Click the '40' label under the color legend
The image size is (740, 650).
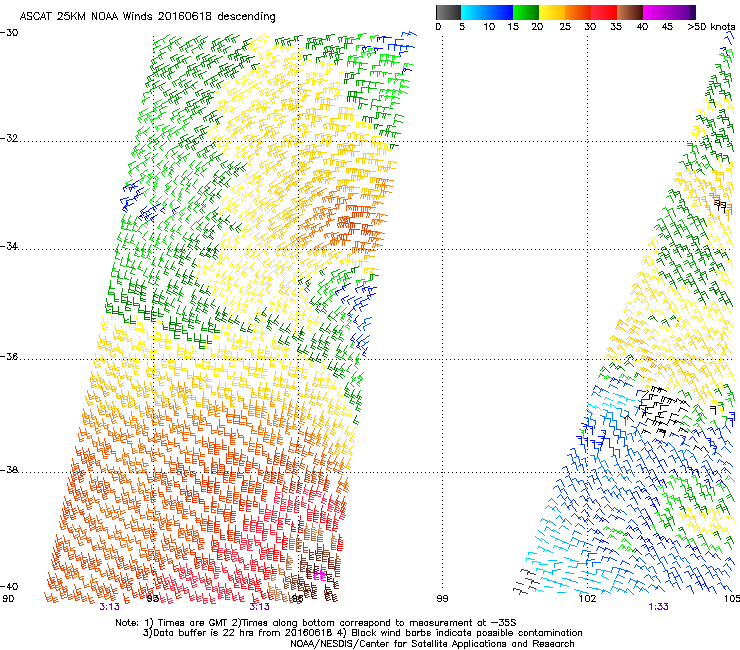(x=642, y=27)
